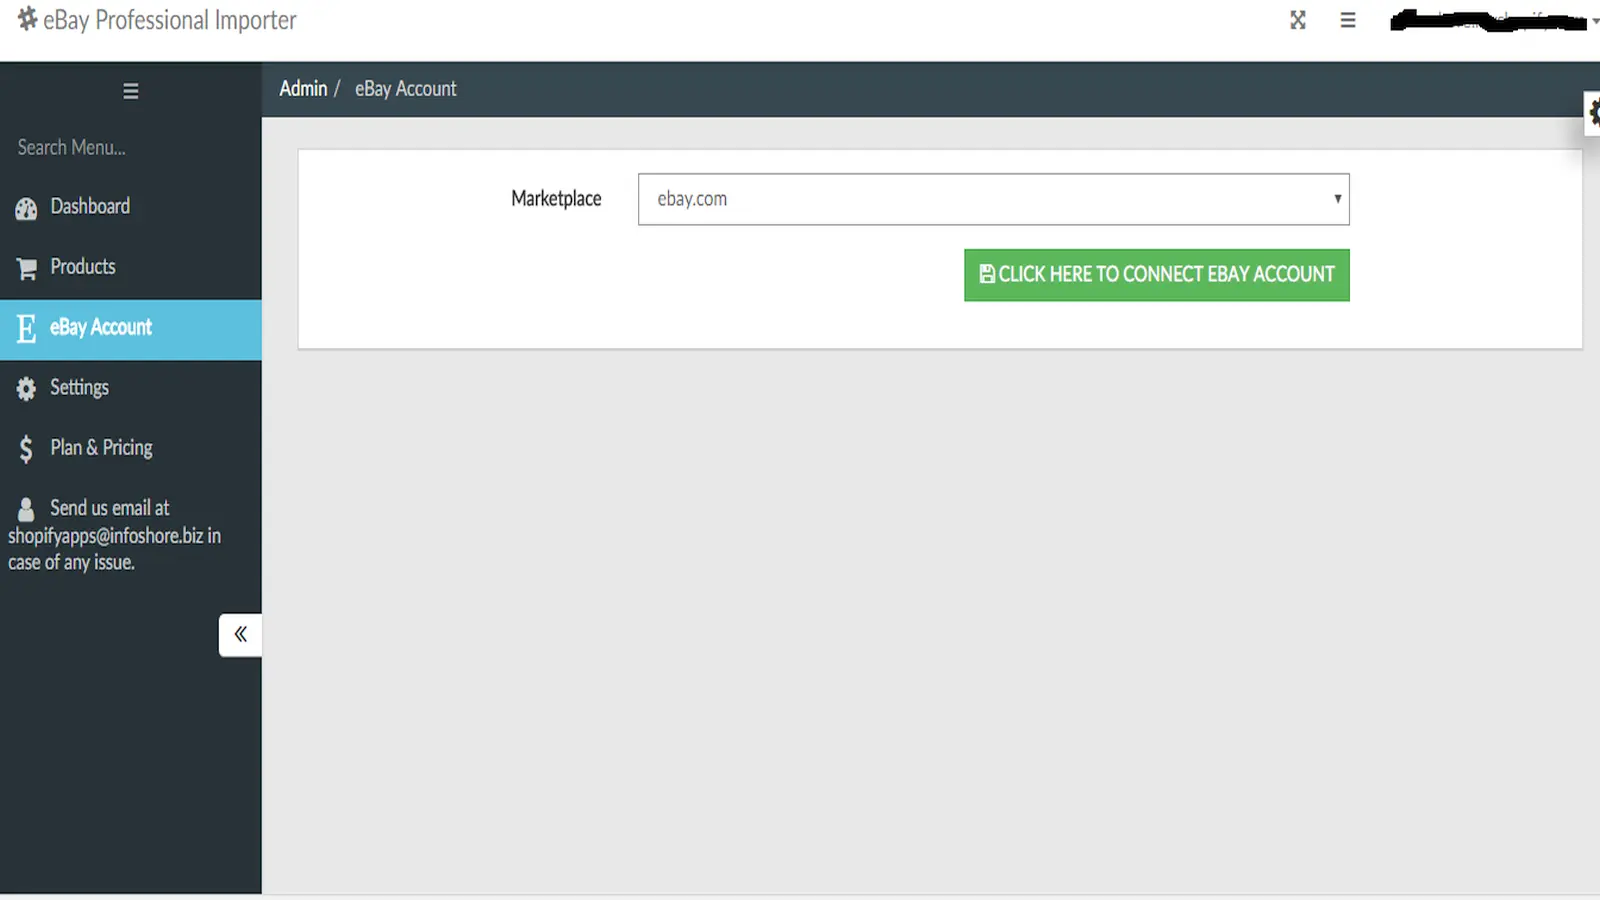
Task: Click the eBay Professional Importer logo icon
Action: (27, 19)
